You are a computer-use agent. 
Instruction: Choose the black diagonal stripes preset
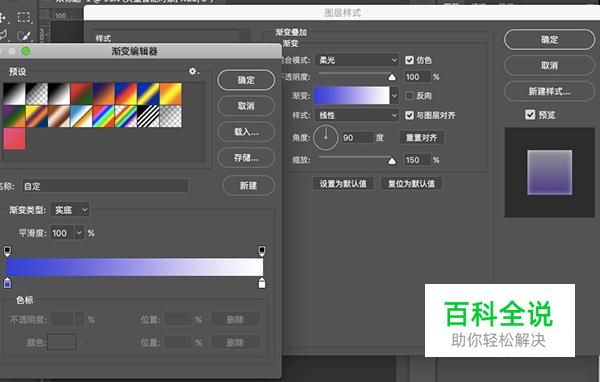point(148,116)
